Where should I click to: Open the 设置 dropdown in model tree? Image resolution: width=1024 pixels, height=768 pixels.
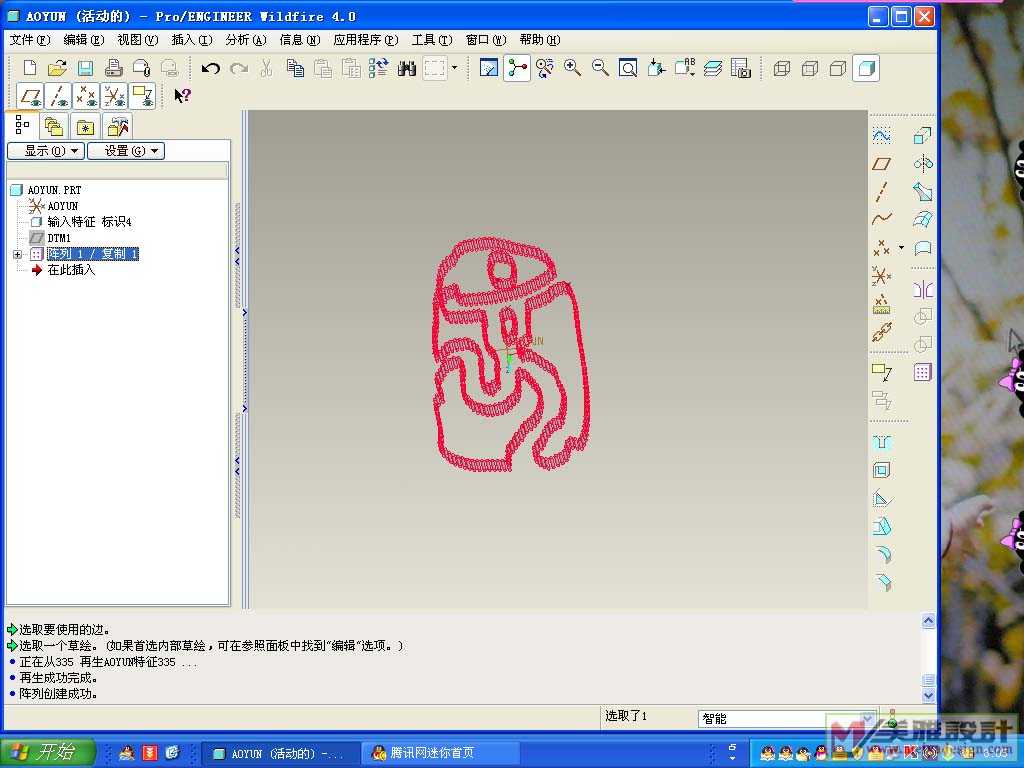(x=126, y=151)
